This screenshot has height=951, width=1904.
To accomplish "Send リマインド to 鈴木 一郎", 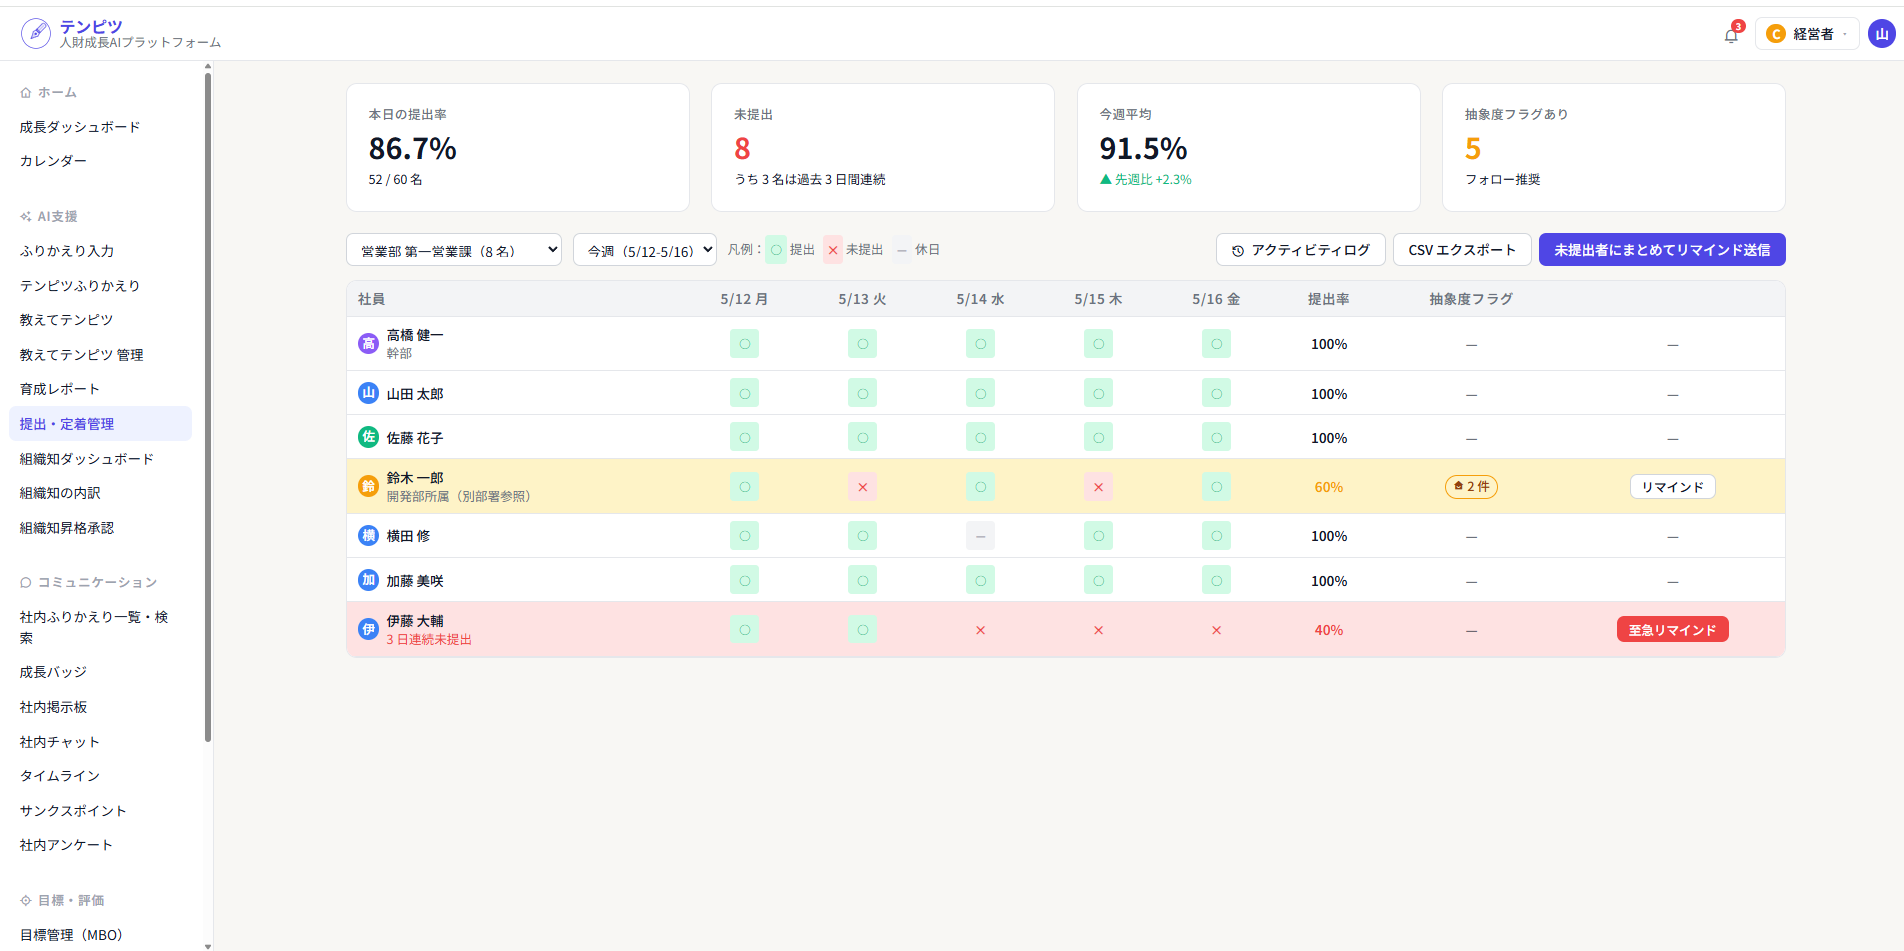I will [x=1673, y=487].
